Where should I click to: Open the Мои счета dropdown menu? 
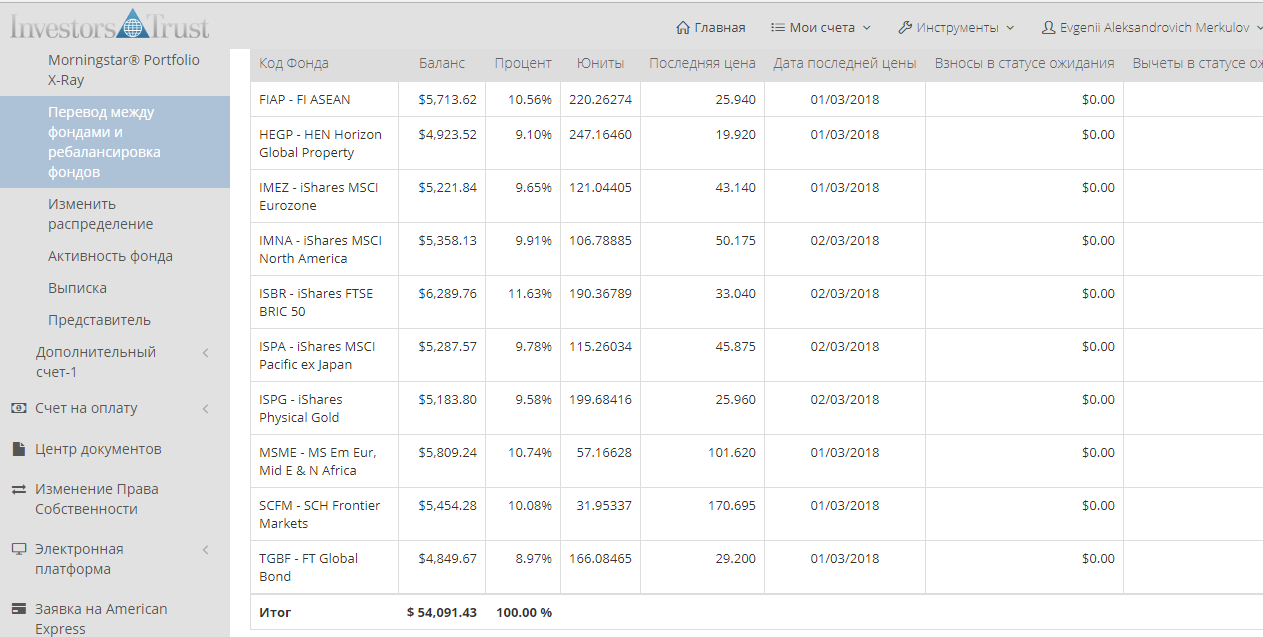(x=821, y=28)
